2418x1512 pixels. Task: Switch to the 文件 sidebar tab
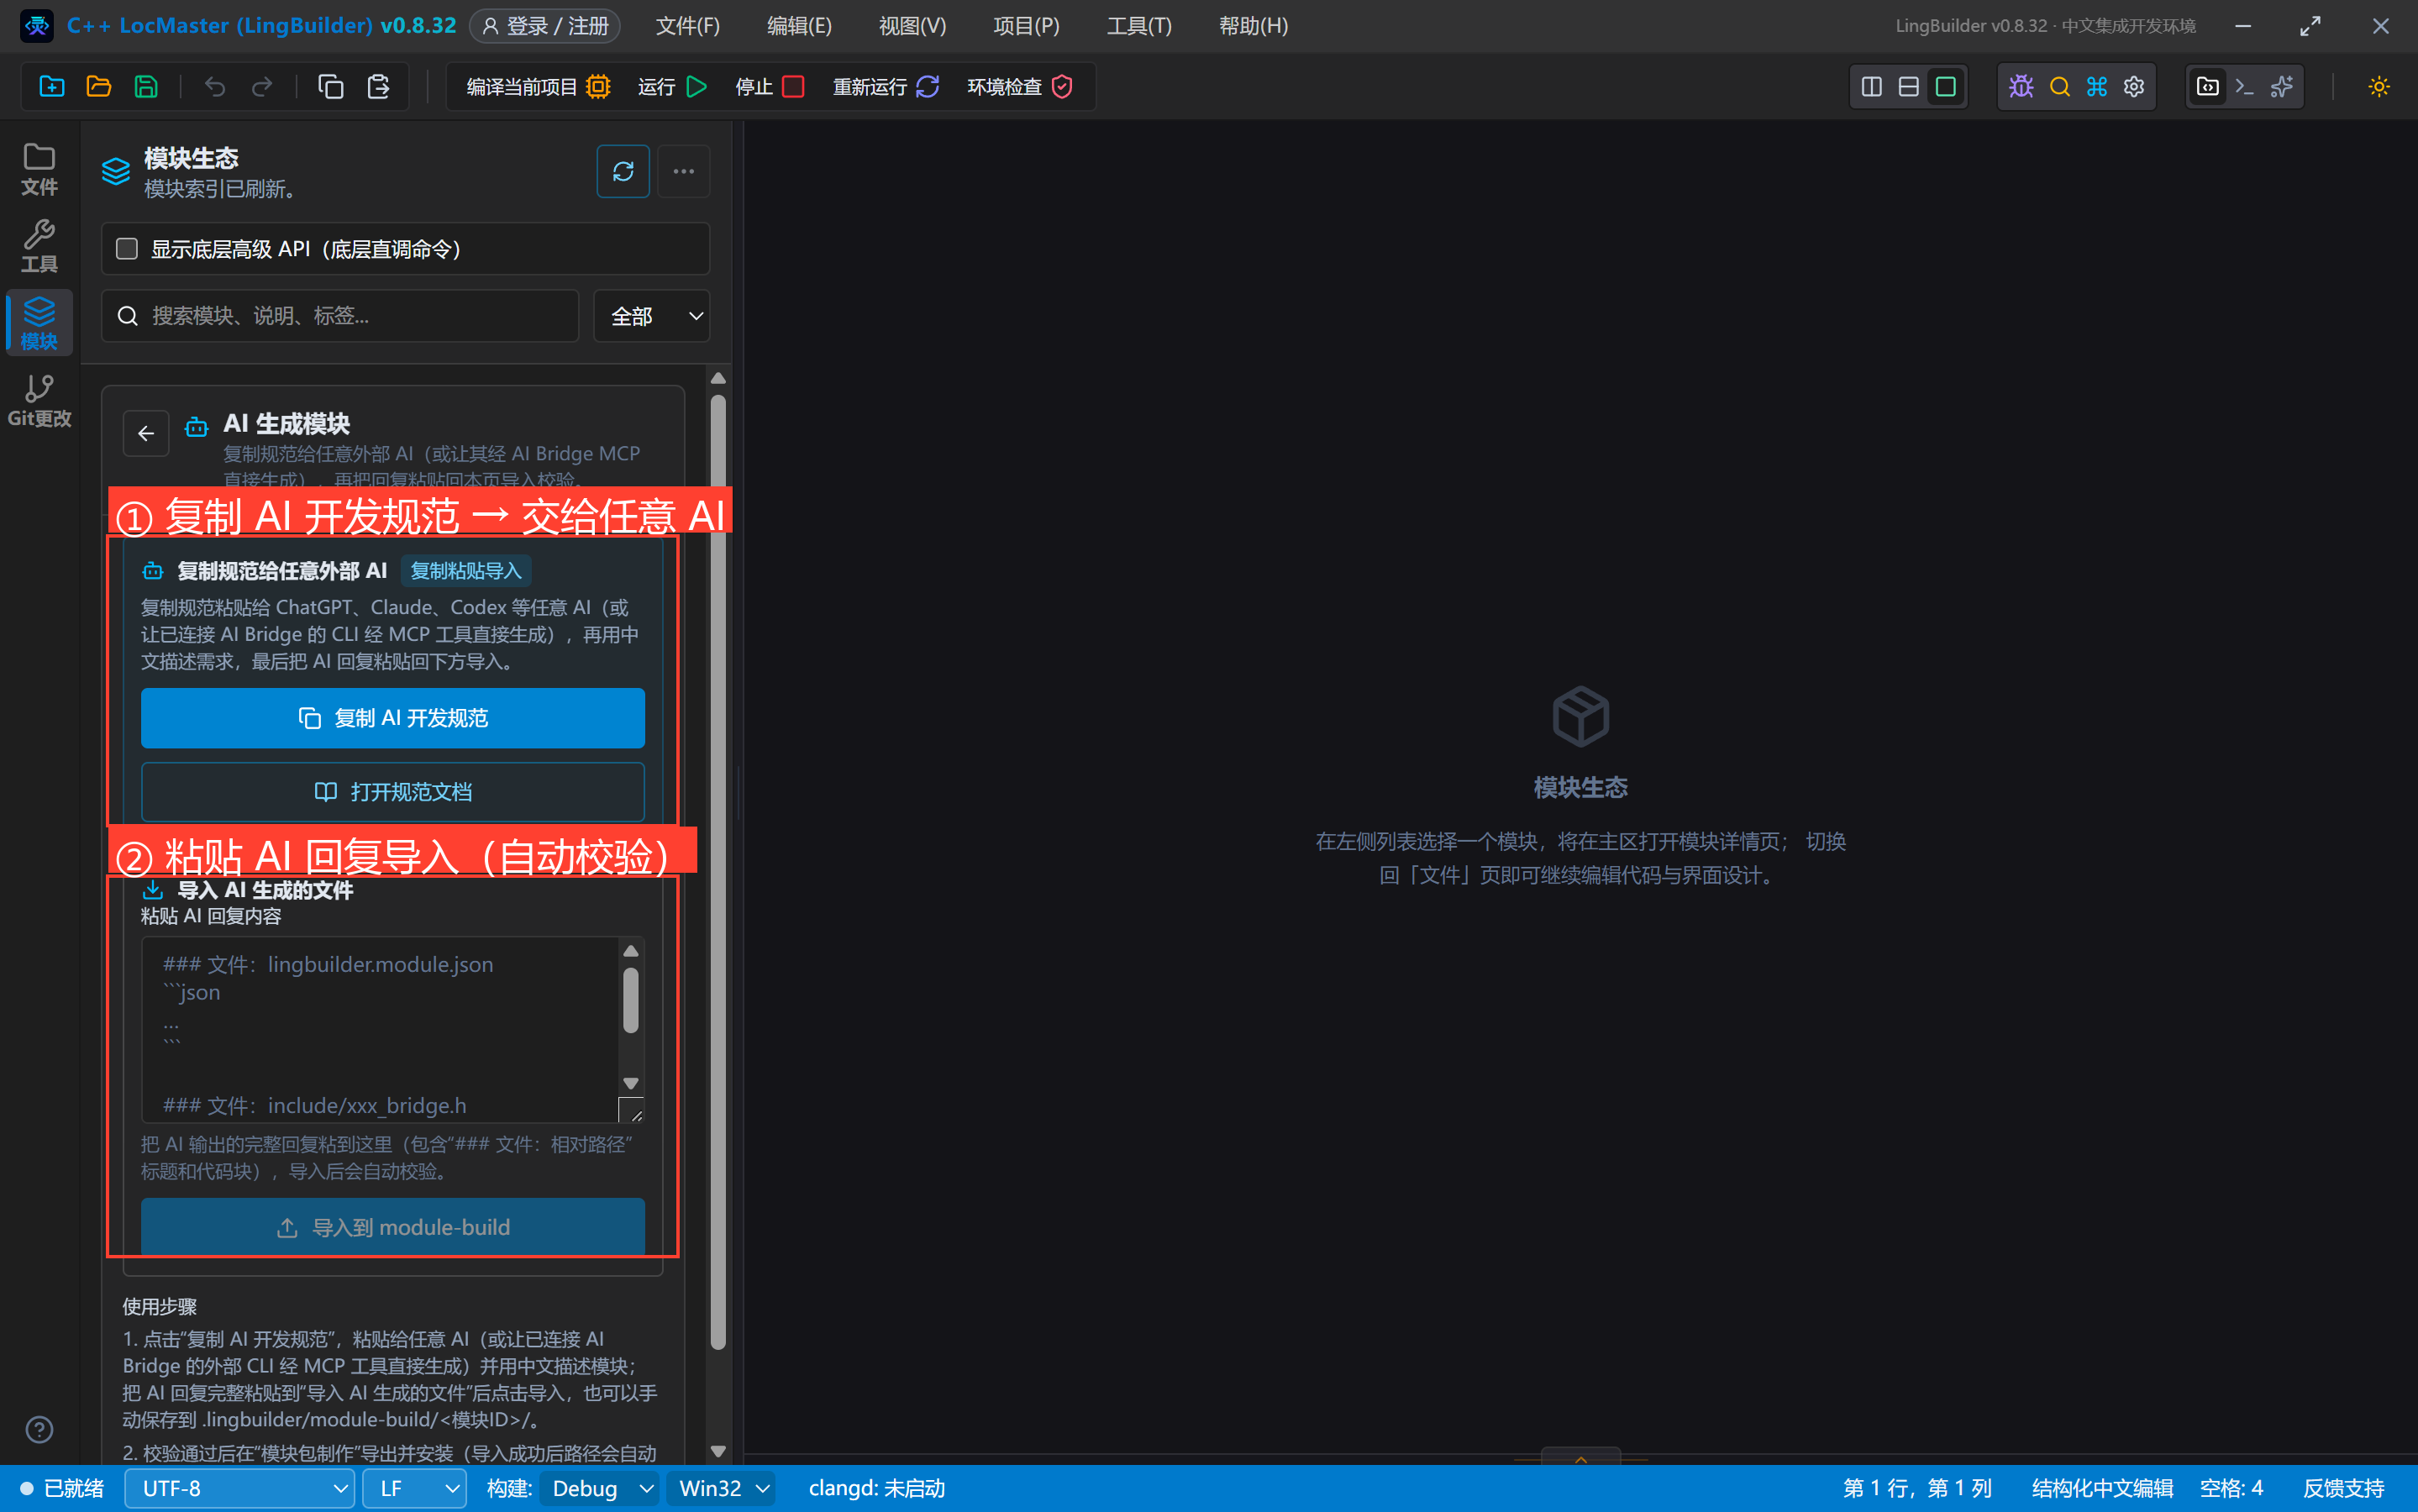pos(39,168)
